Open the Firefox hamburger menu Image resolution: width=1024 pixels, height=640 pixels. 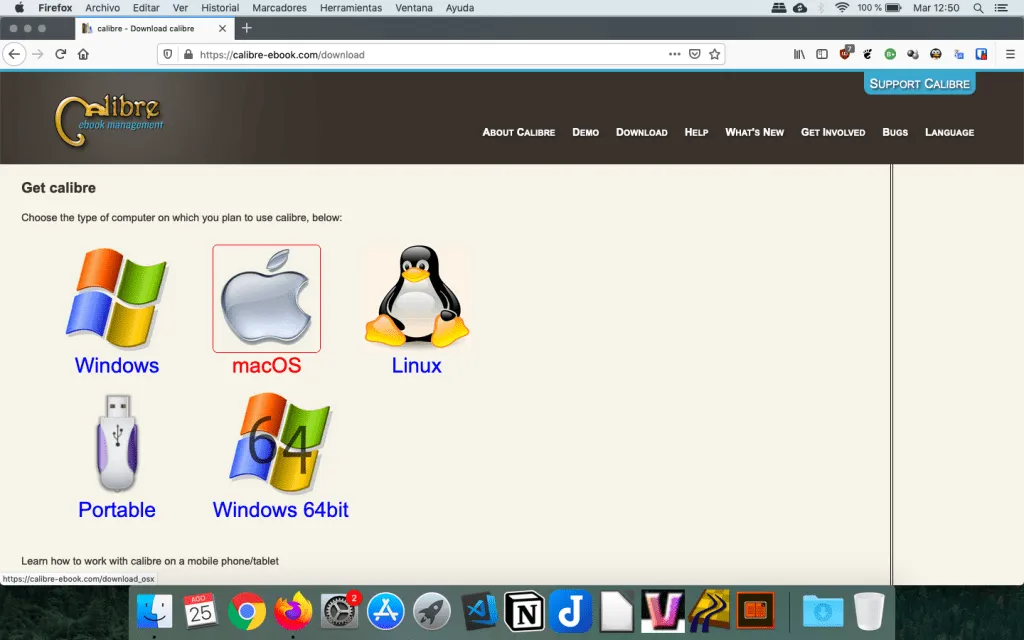1010,54
